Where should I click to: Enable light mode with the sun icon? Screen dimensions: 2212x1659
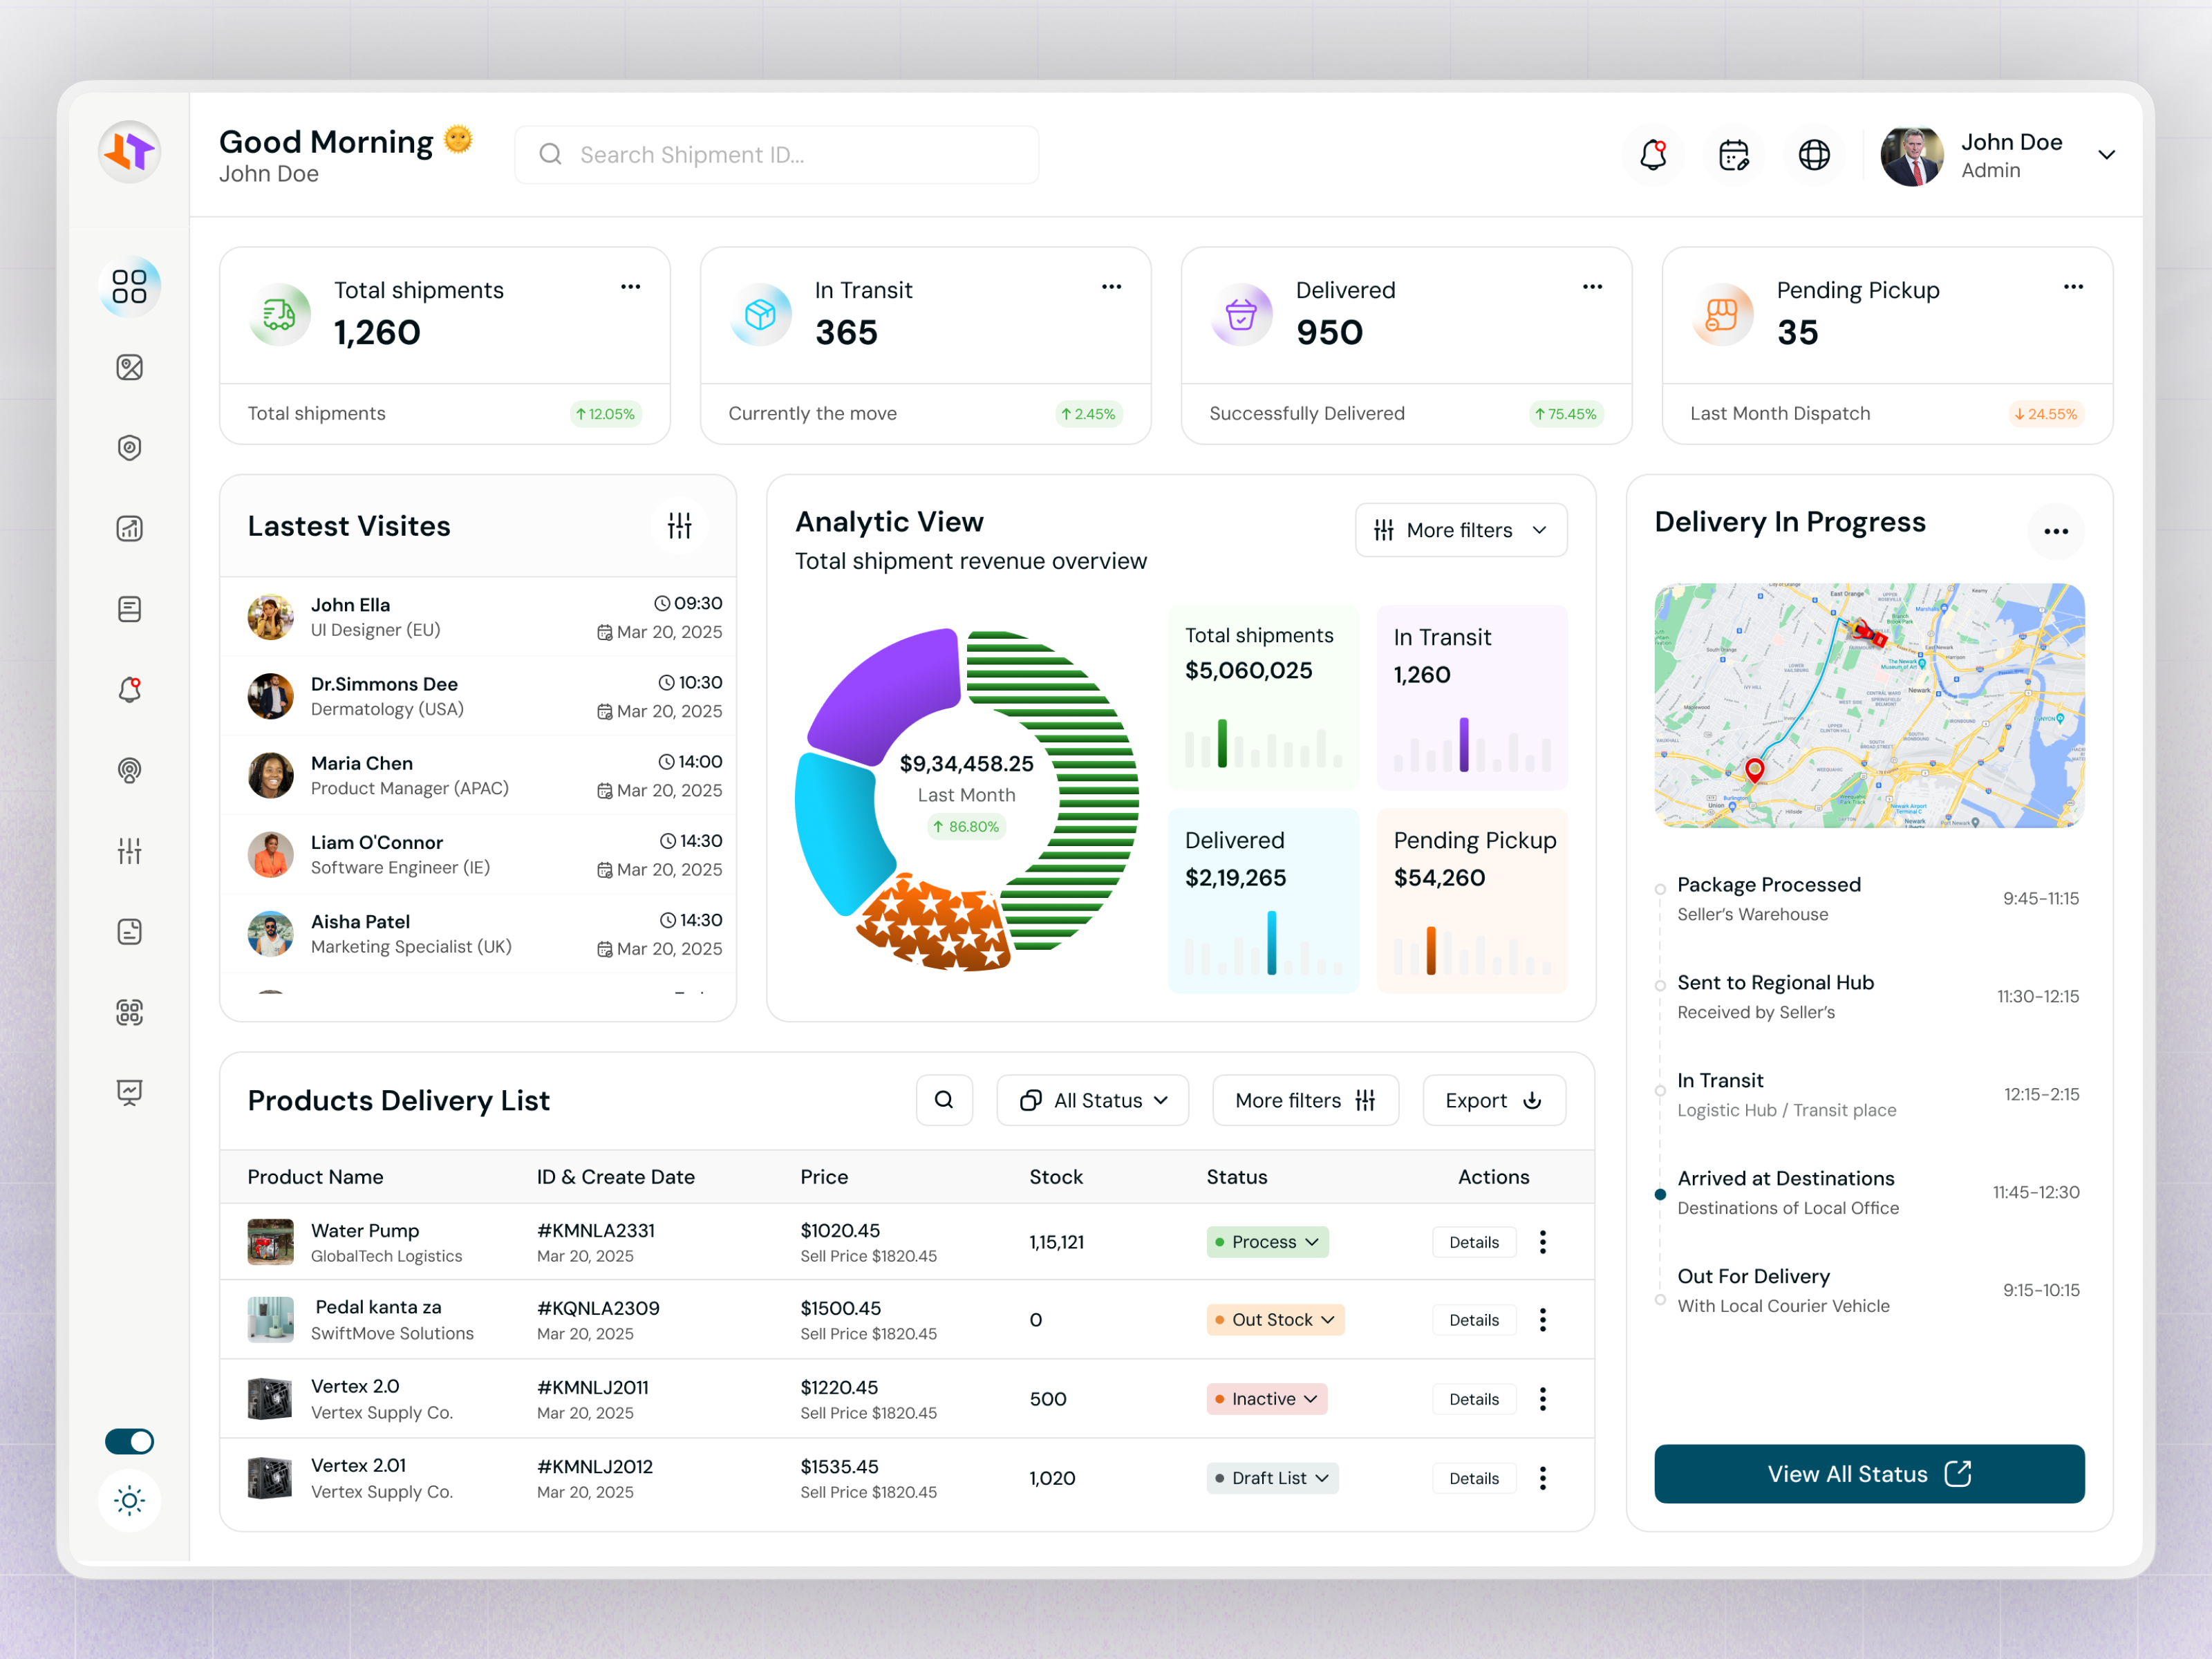coord(129,1500)
